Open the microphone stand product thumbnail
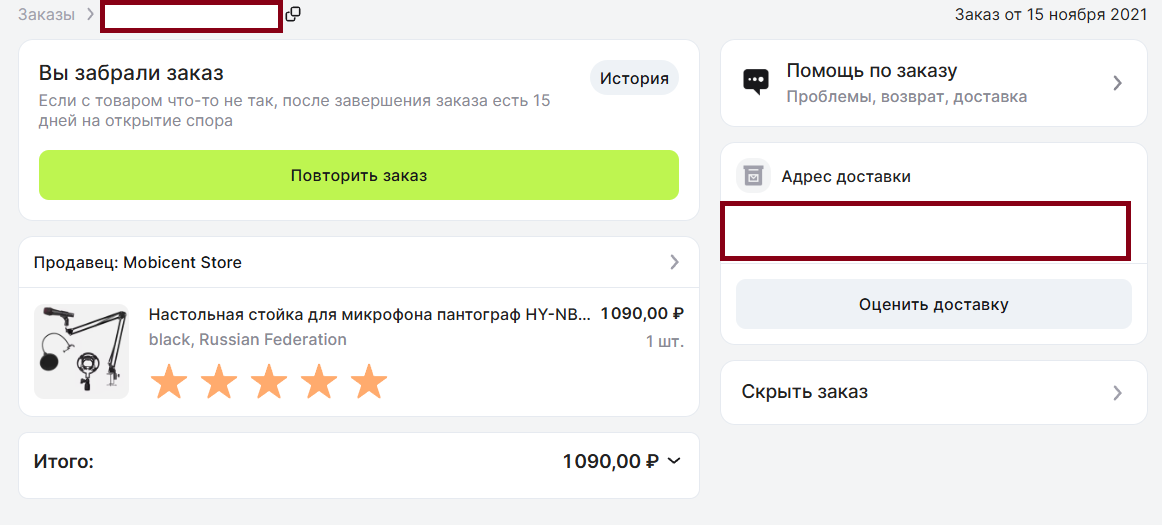 click(x=81, y=351)
